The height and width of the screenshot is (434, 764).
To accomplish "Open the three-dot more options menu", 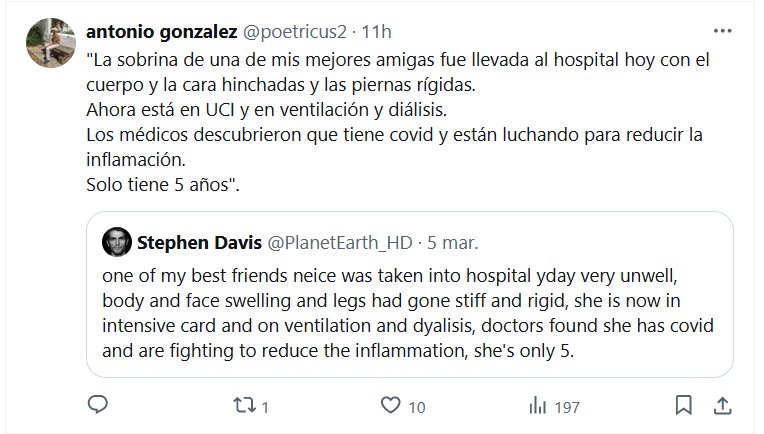I will click(722, 30).
